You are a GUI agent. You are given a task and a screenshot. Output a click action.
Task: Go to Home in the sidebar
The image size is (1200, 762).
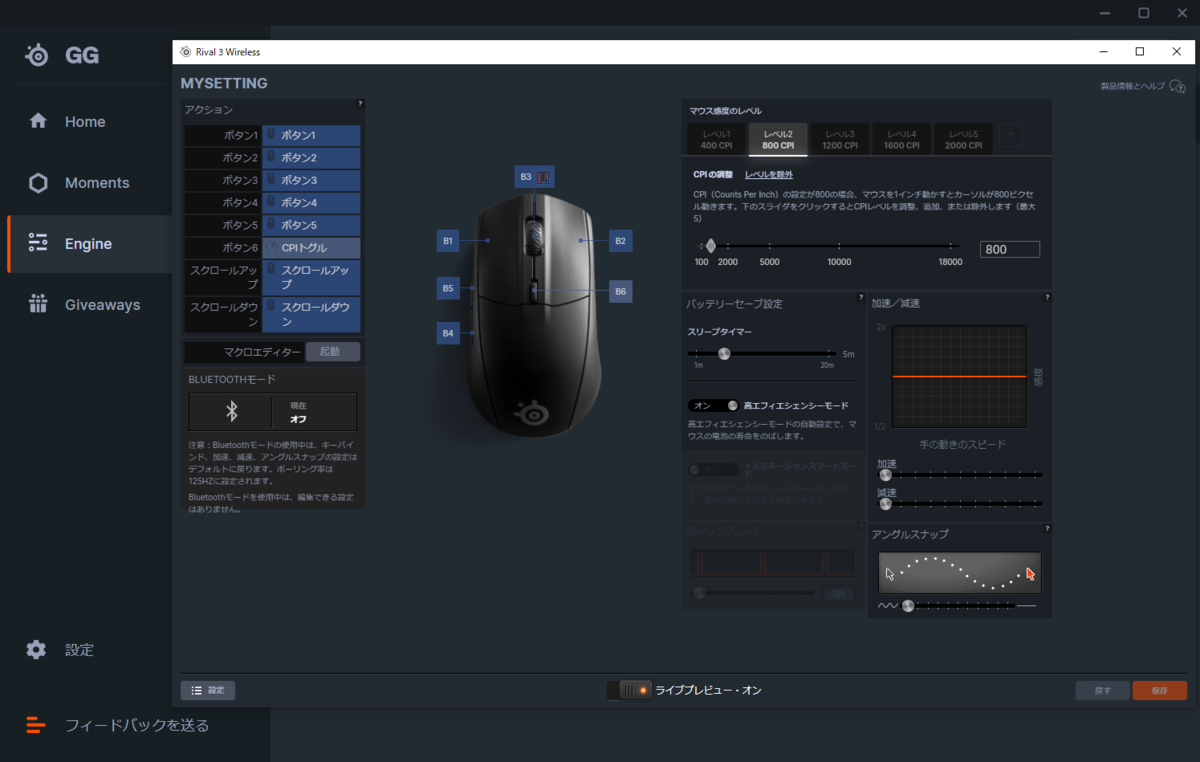tap(85, 121)
